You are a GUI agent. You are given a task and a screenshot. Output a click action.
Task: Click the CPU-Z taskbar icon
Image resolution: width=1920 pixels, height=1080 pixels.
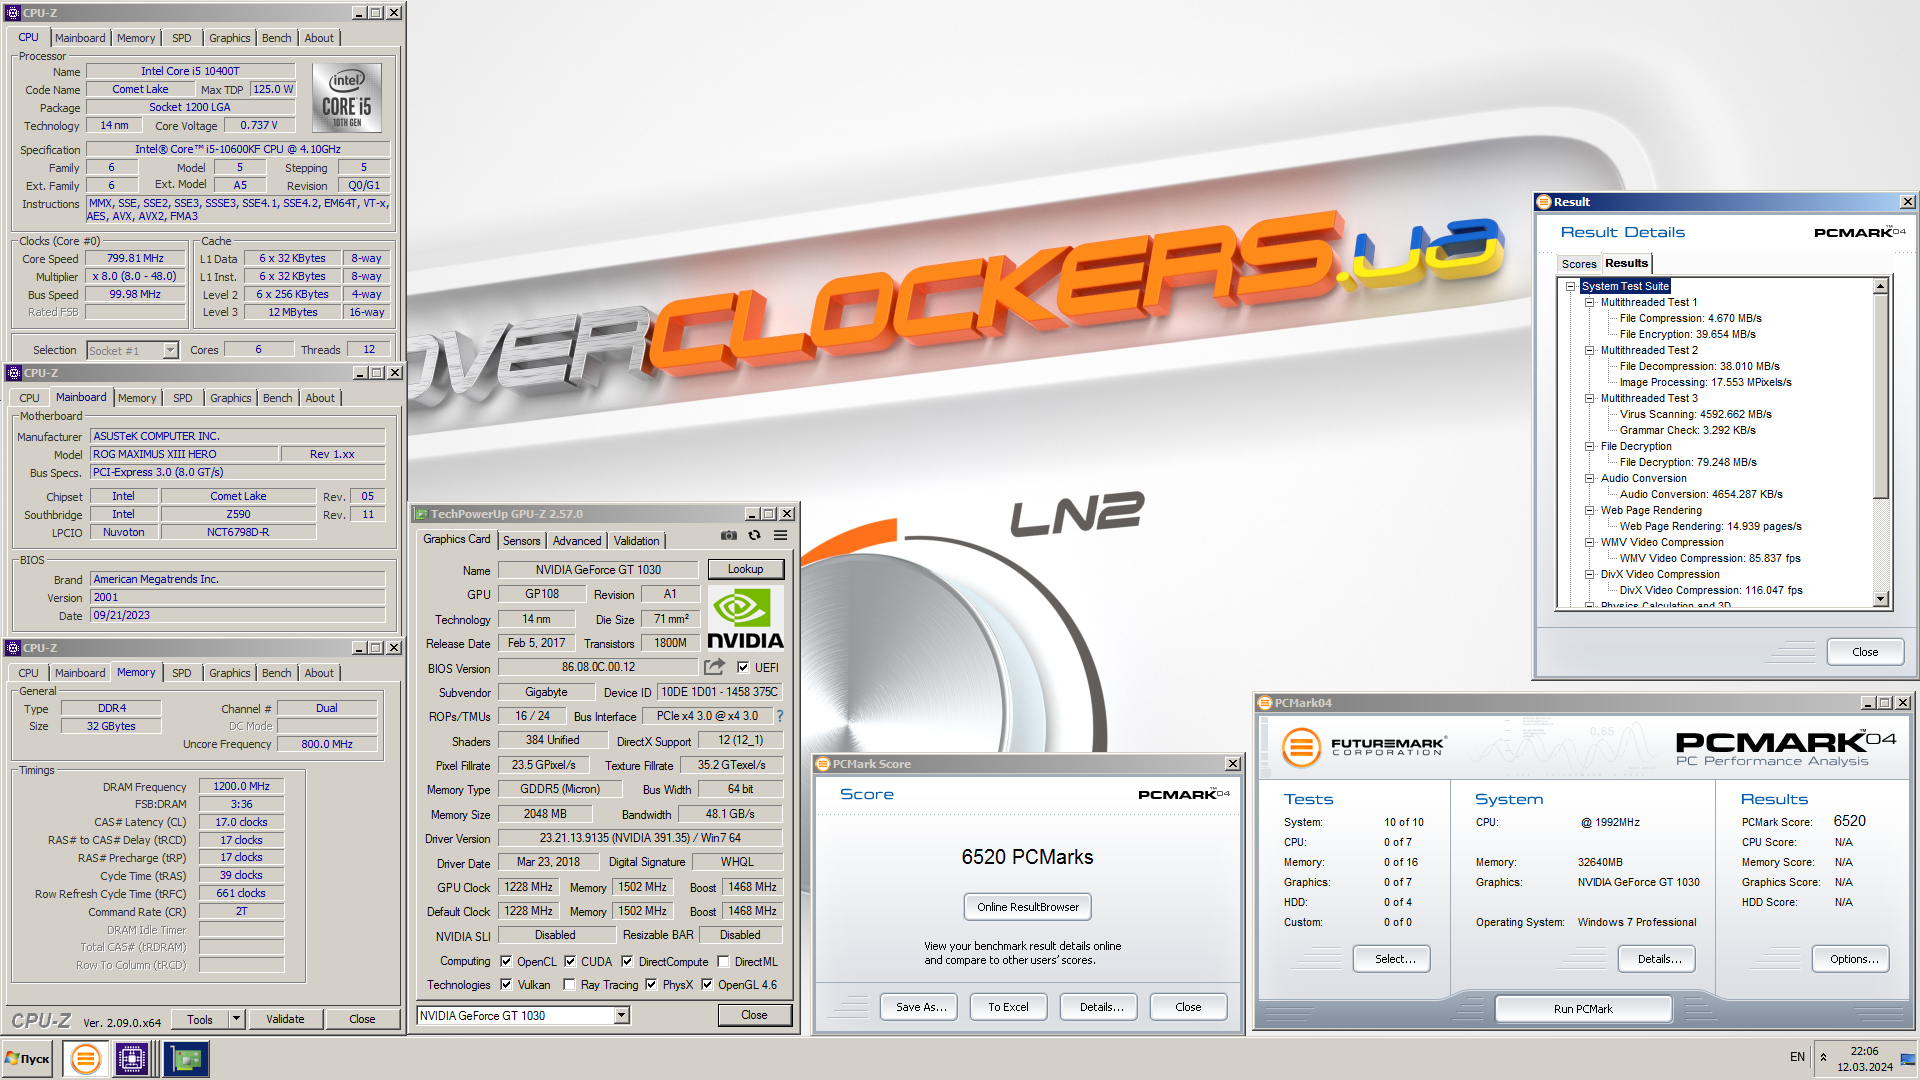[131, 1059]
